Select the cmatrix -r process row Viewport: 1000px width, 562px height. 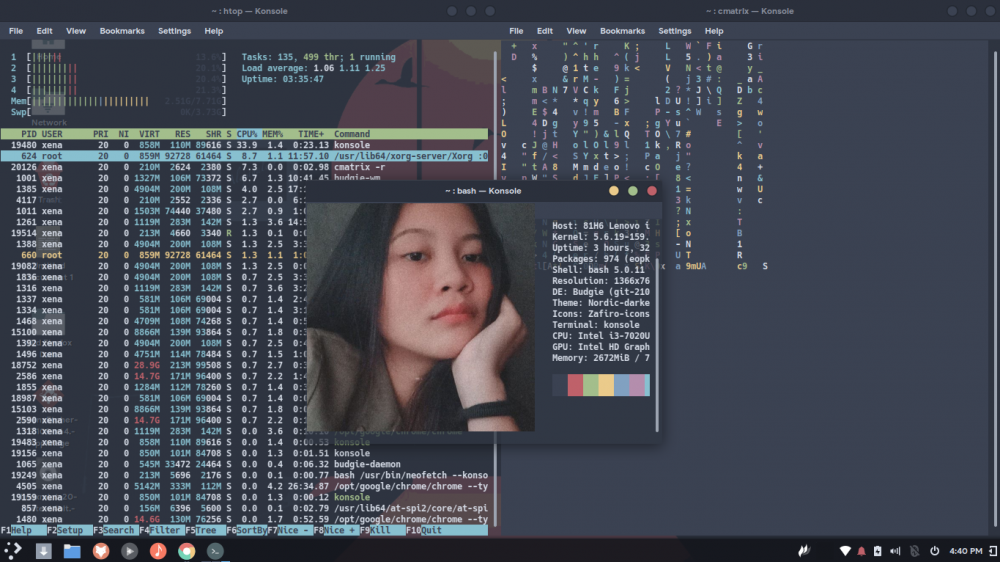(244, 167)
